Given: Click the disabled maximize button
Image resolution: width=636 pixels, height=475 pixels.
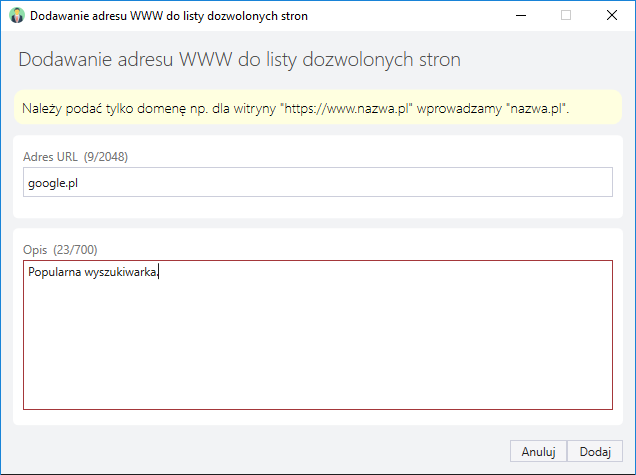Looking at the screenshot, I should tap(566, 15).
